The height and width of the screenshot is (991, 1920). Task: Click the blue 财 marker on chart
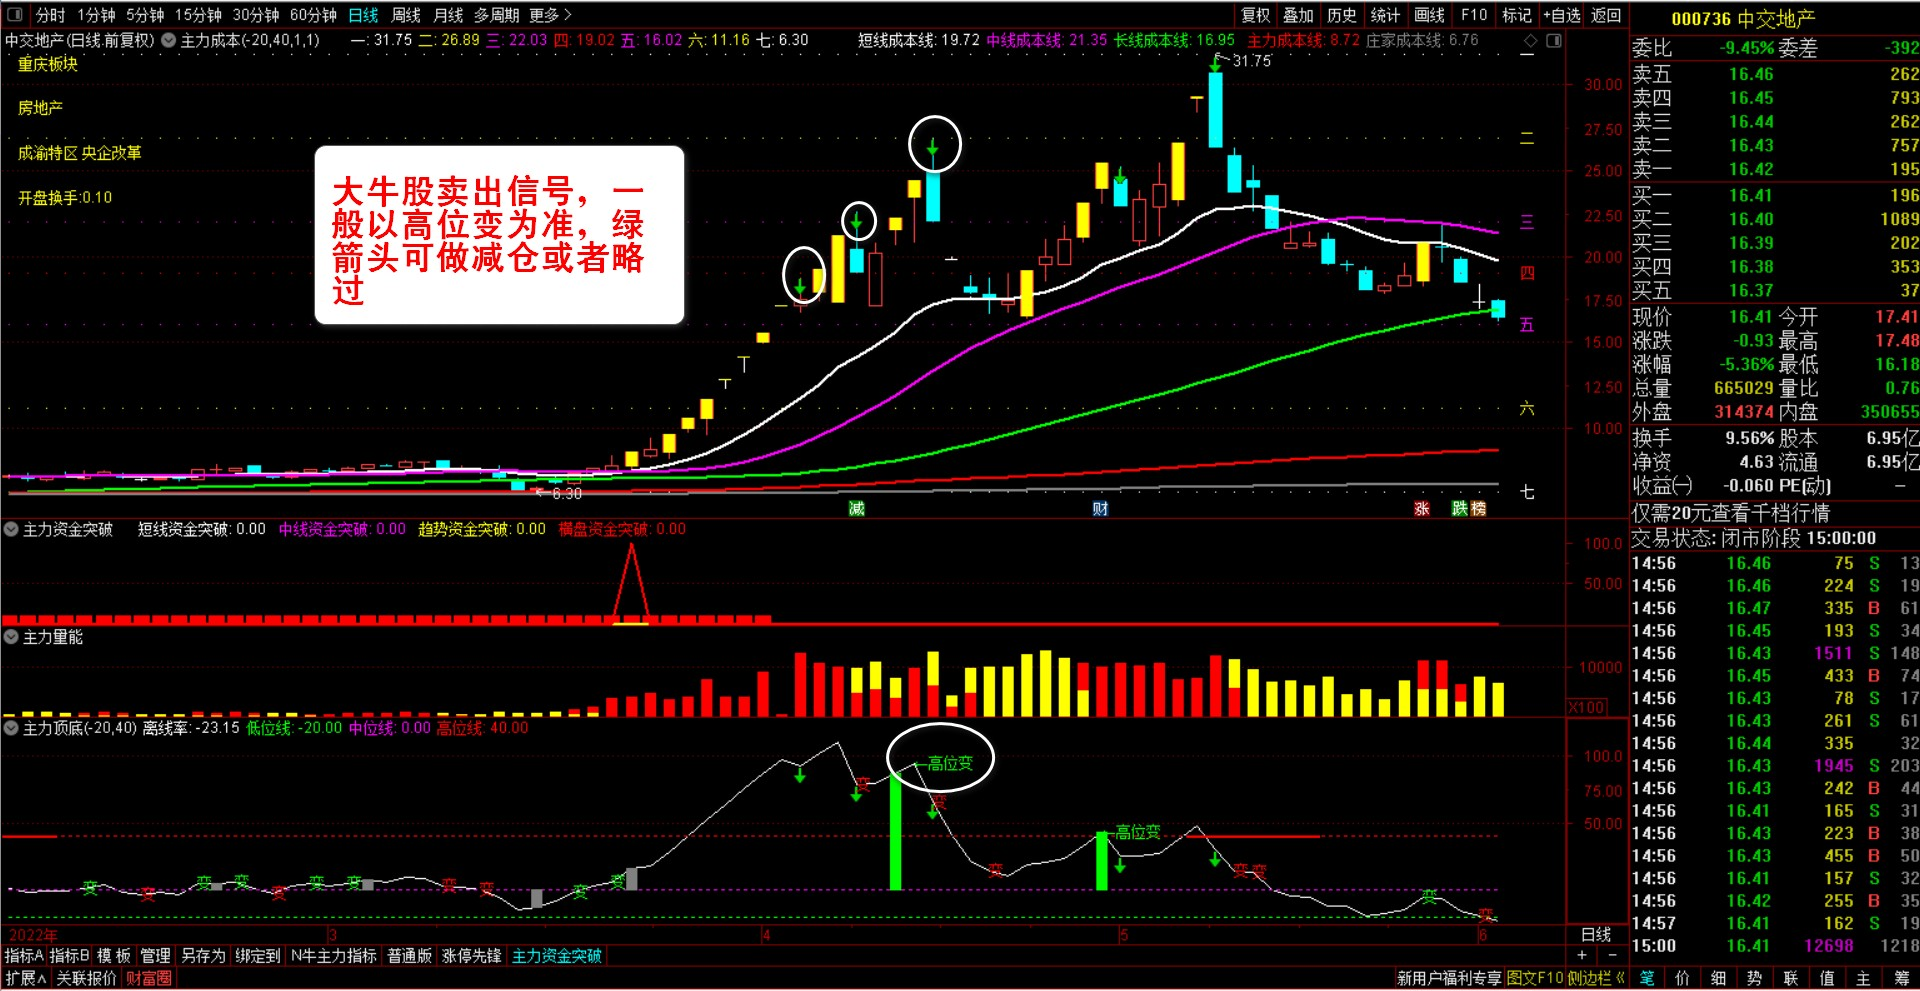coord(1100,509)
